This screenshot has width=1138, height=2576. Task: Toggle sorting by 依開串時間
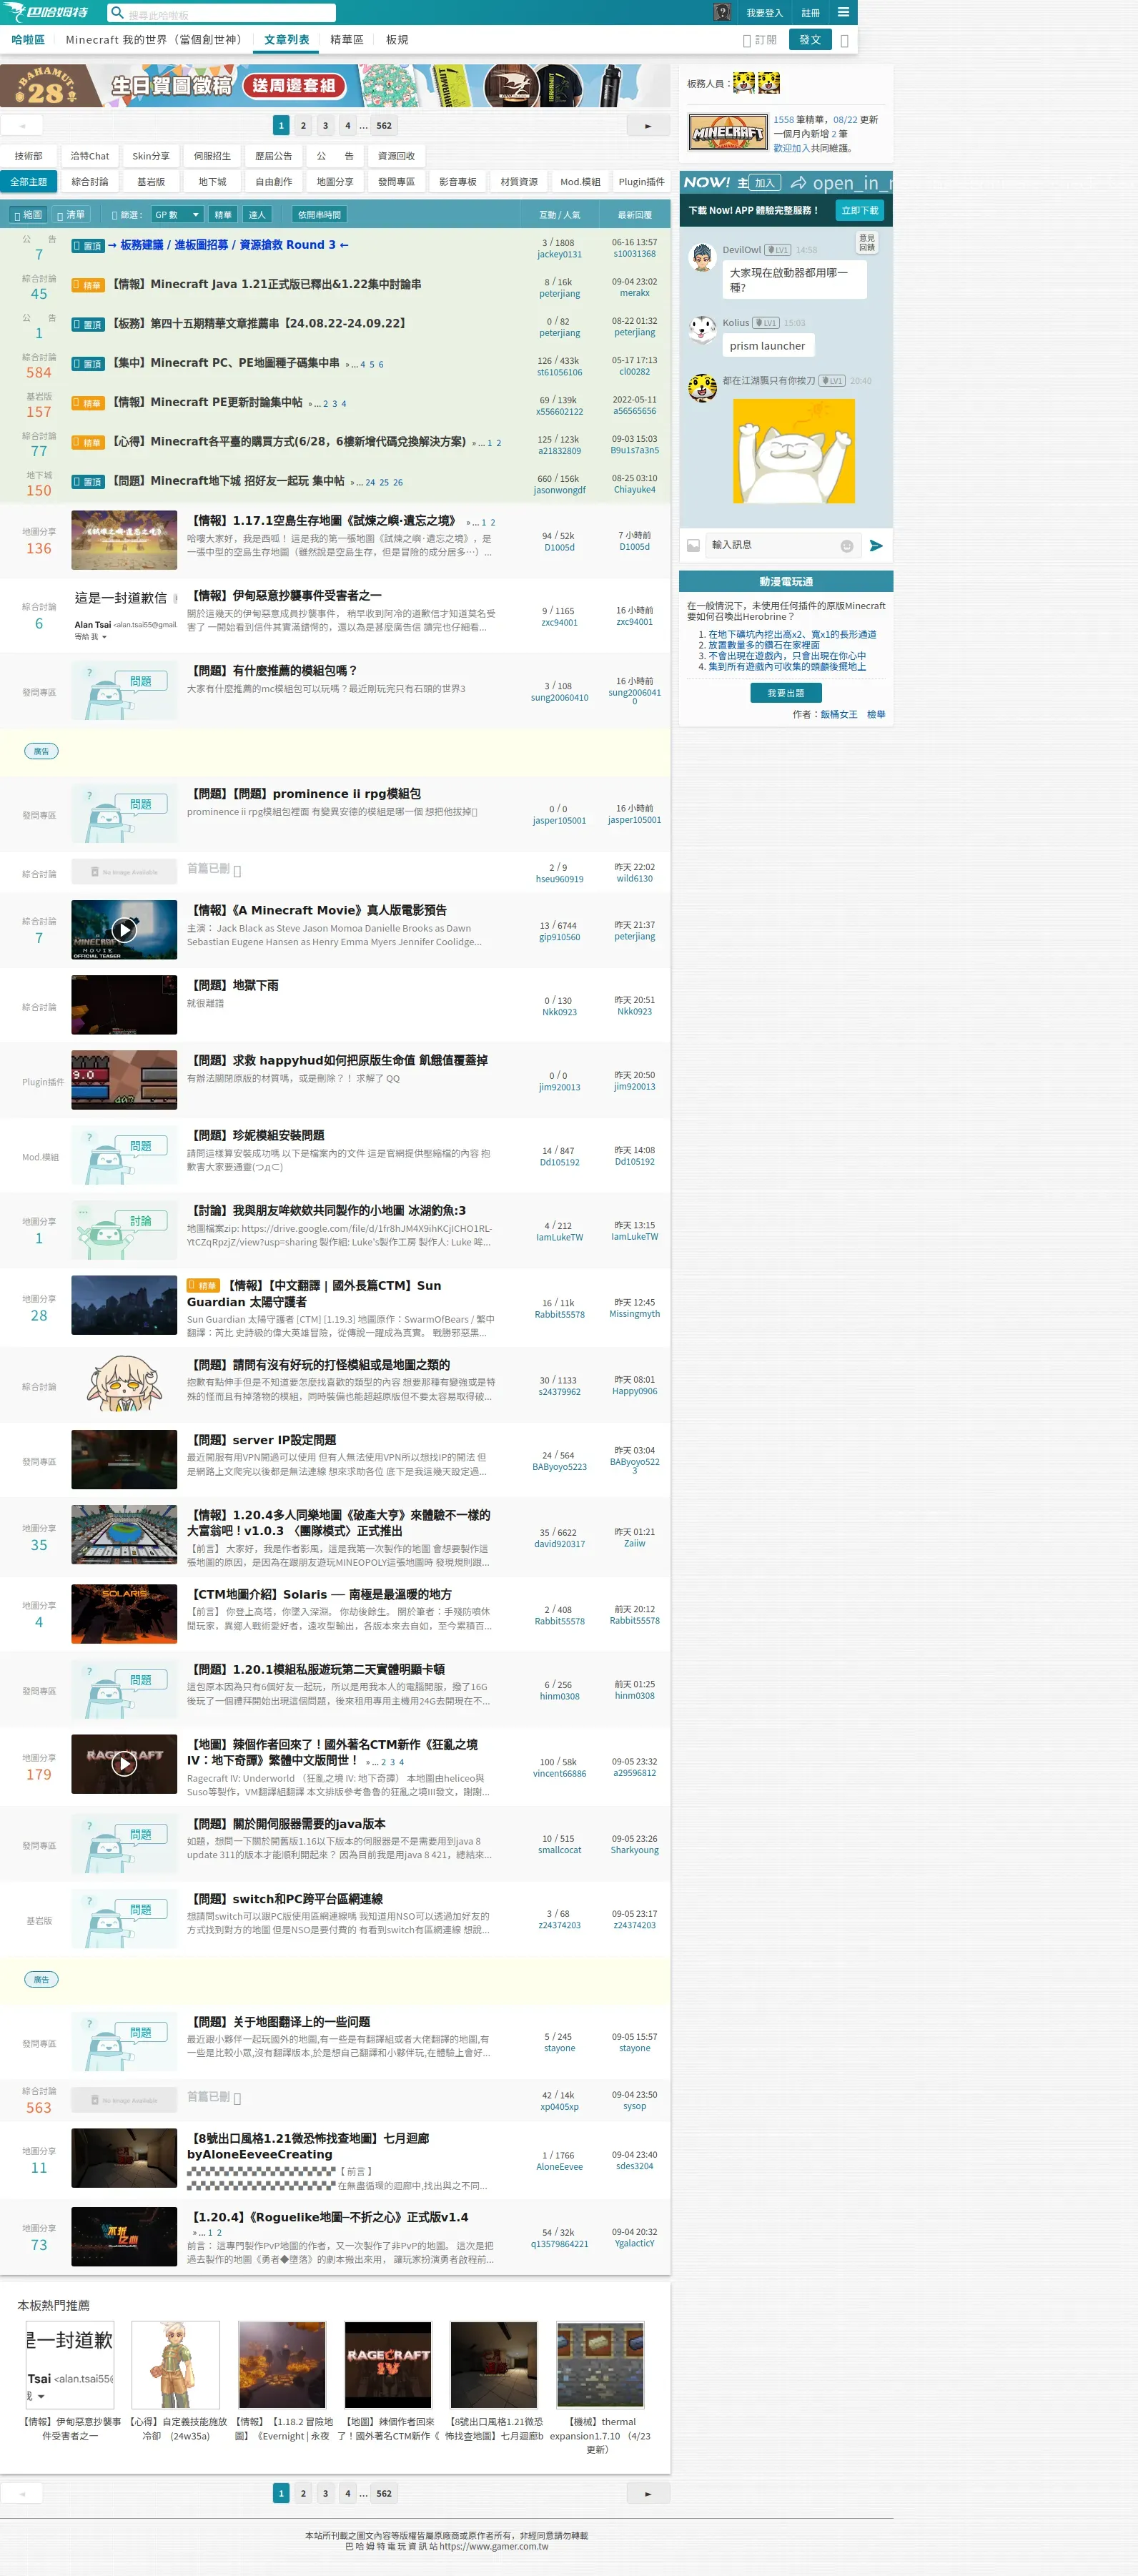pyautogui.click(x=319, y=215)
